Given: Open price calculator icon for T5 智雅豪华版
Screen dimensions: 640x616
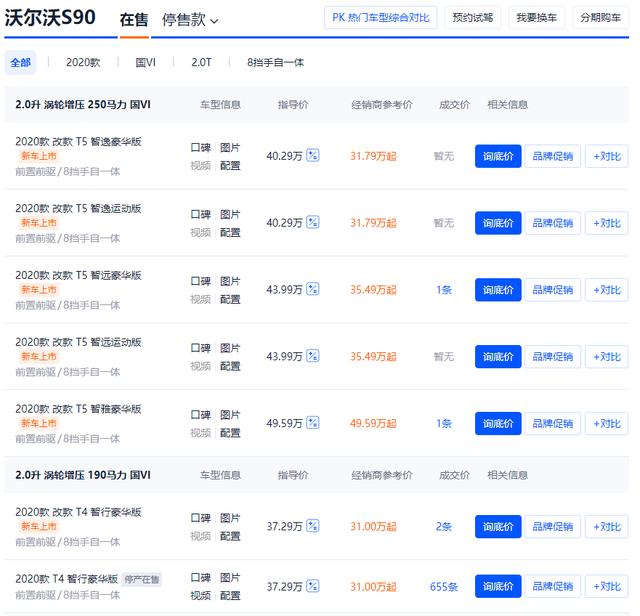Looking at the screenshot, I should [313, 423].
